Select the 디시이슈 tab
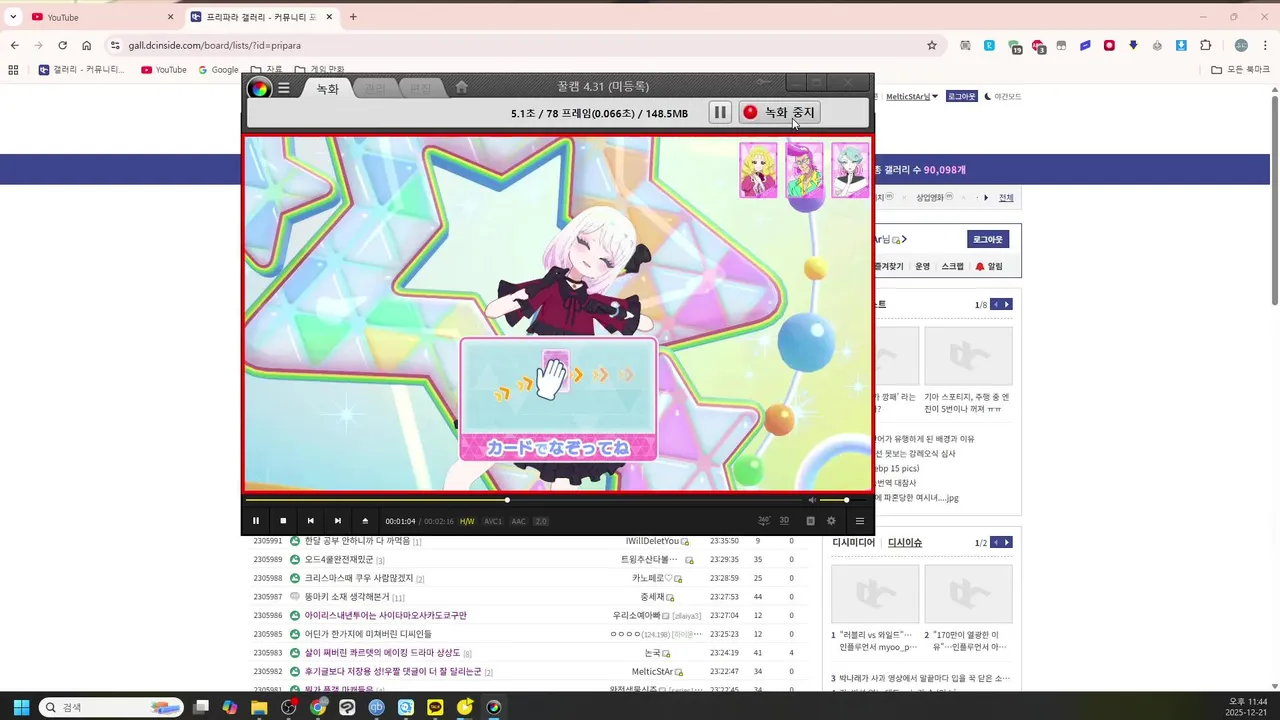The height and width of the screenshot is (720, 1280). point(905,543)
